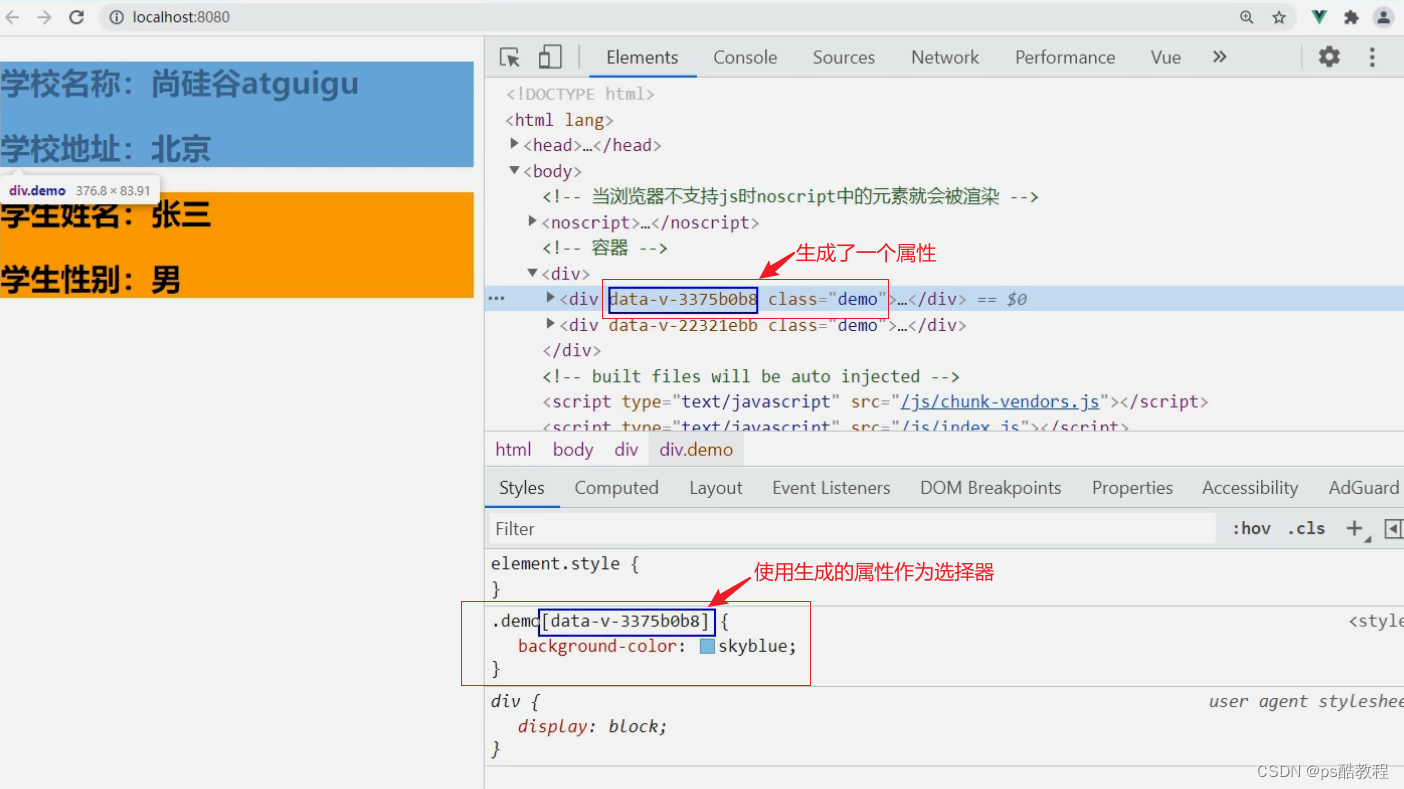Expand the head element node
Image resolution: width=1404 pixels, height=789 pixels.
pos(515,145)
